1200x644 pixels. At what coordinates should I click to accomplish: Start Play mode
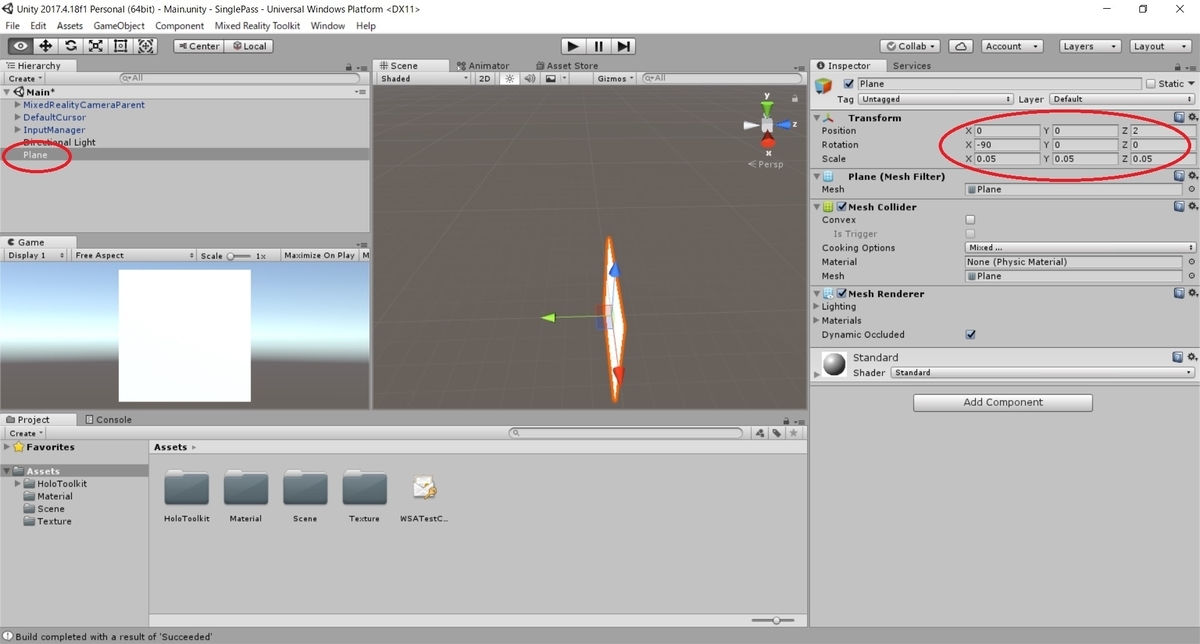click(572, 46)
